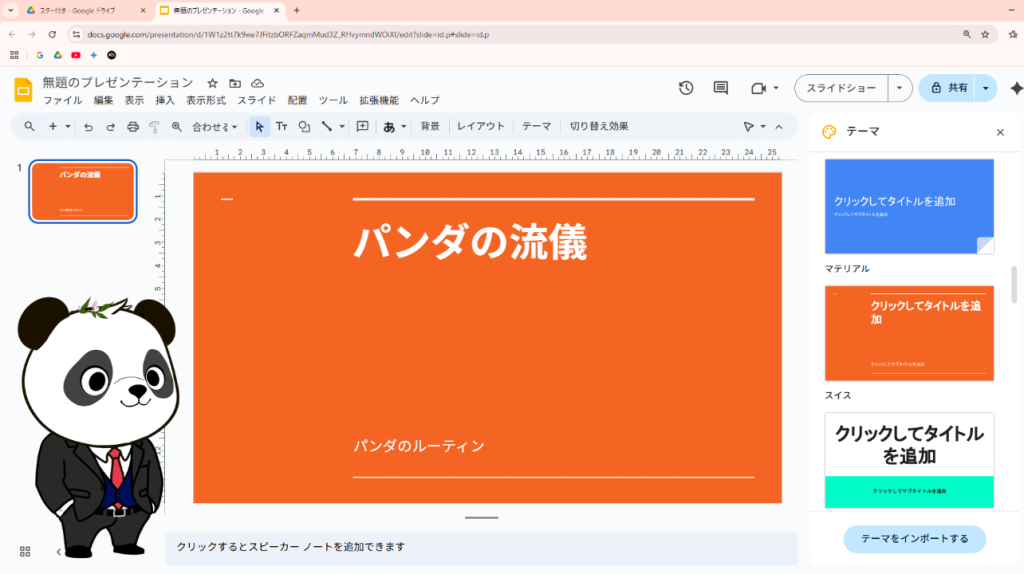Open the ツール menu
This screenshot has height=574, width=1024.
333,101
